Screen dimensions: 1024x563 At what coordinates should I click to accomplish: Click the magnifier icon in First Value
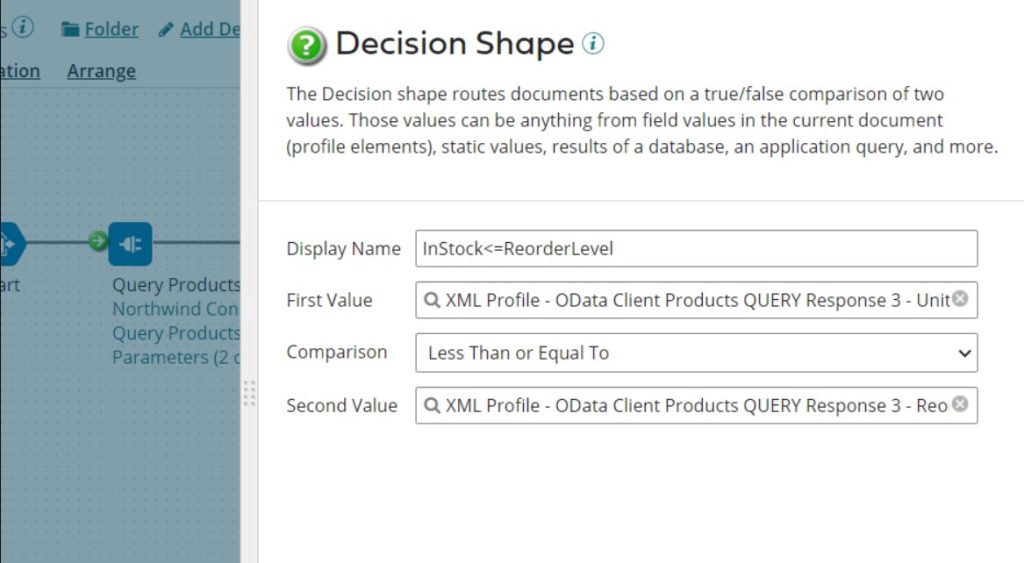coord(432,300)
